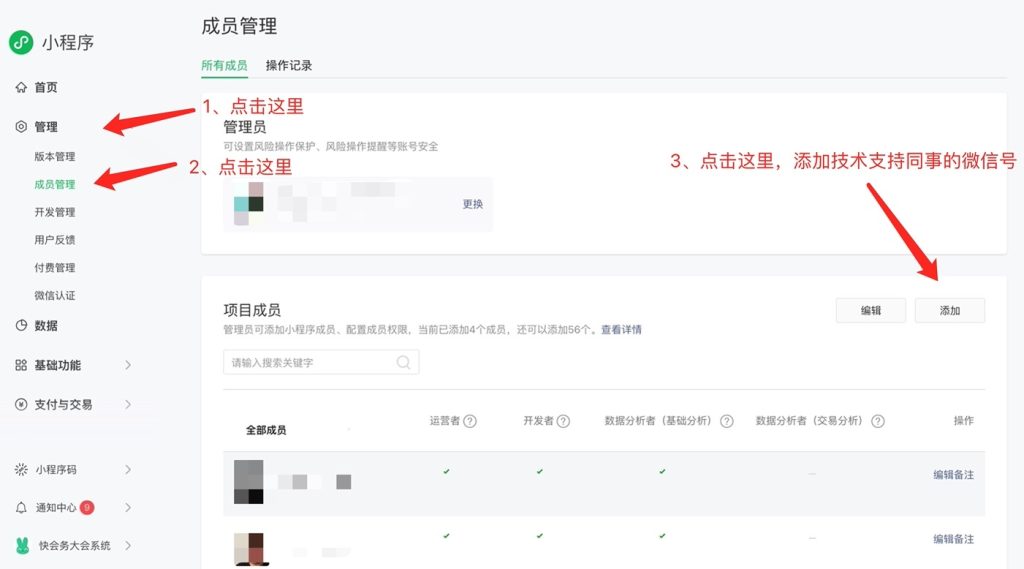The width and height of the screenshot is (1024, 569).
Task: Click help icon beside 数据分析者（交易分析）
Action: point(878,421)
